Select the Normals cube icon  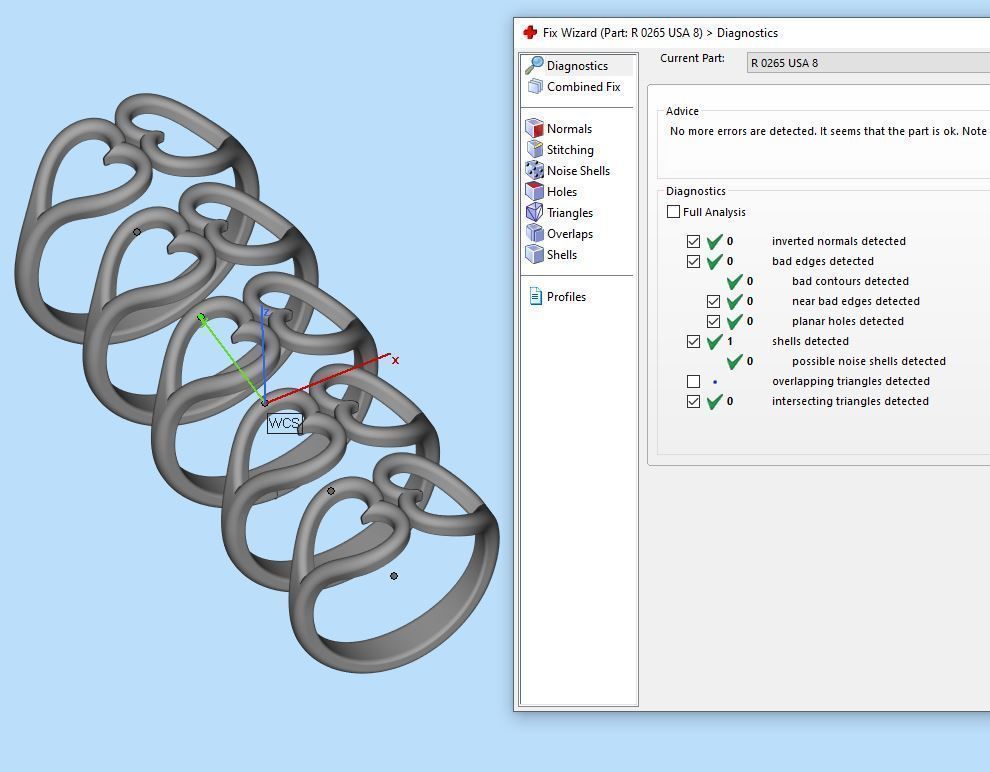coord(535,128)
